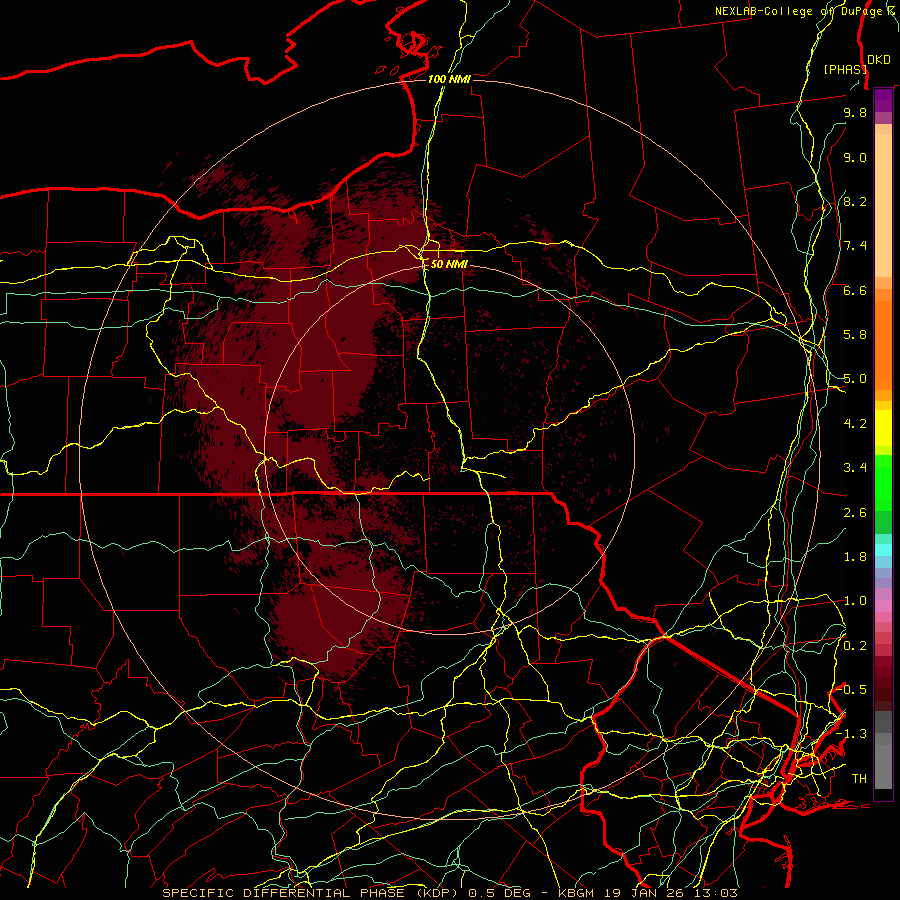
Task: Click the [PHAS] units label
Action: pos(845,69)
